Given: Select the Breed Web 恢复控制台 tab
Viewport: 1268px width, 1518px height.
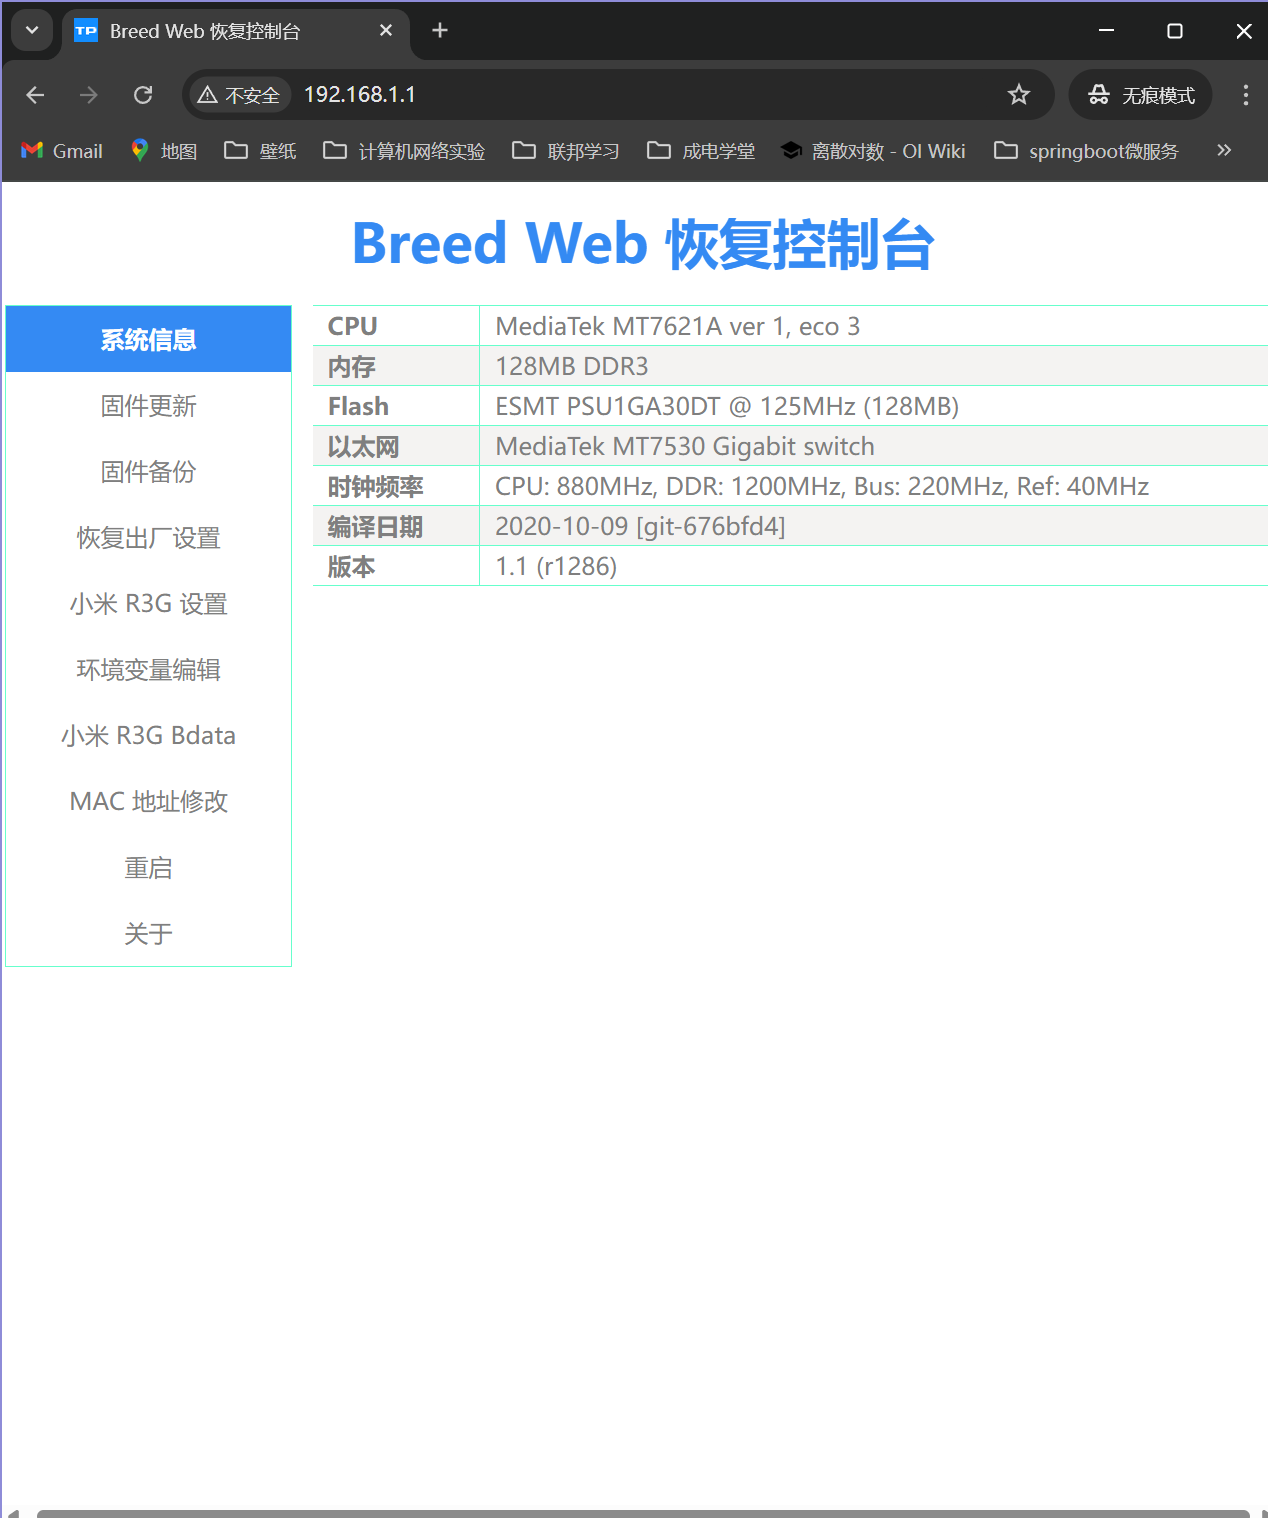Looking at the screenshot, I should (x=236, y=31).
